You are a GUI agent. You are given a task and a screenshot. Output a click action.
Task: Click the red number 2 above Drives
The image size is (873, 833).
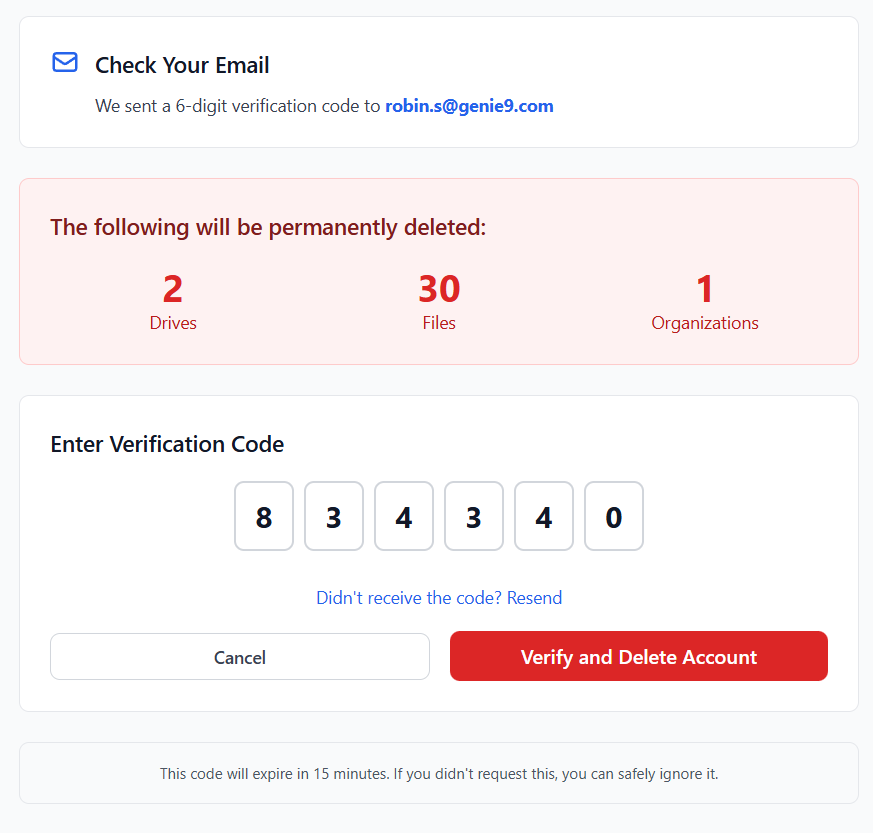click(173, 289)
